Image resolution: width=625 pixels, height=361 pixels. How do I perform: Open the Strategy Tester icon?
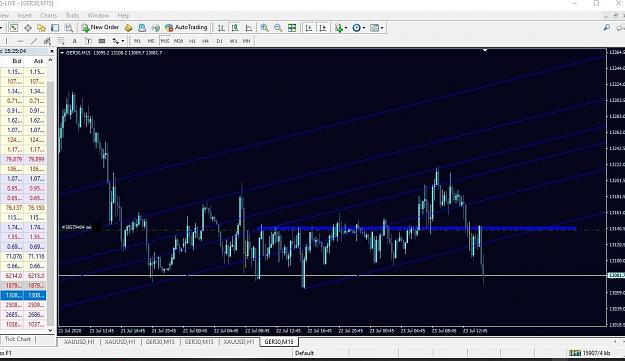pyautogui.click(x=69, y=28)
